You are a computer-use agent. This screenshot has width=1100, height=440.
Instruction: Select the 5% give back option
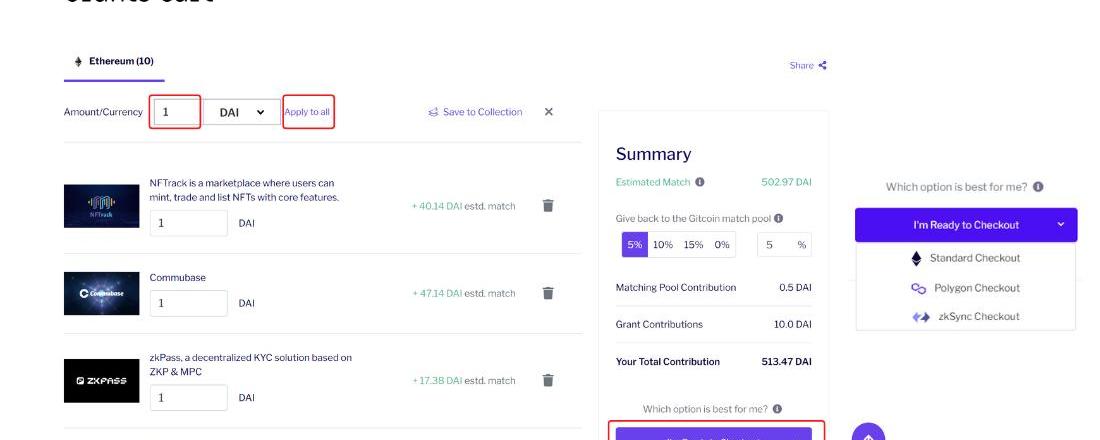coord(634,244)
